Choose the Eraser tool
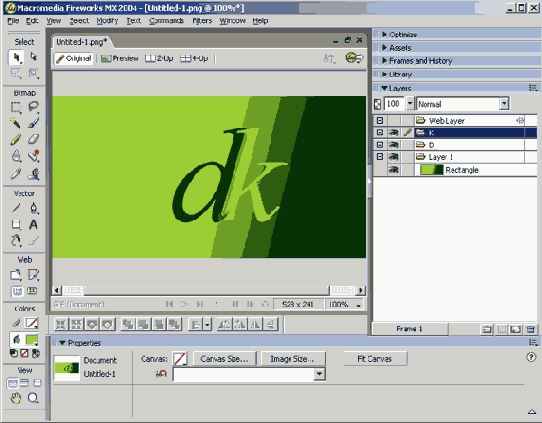The image size is (542, 423). (33, 139)
